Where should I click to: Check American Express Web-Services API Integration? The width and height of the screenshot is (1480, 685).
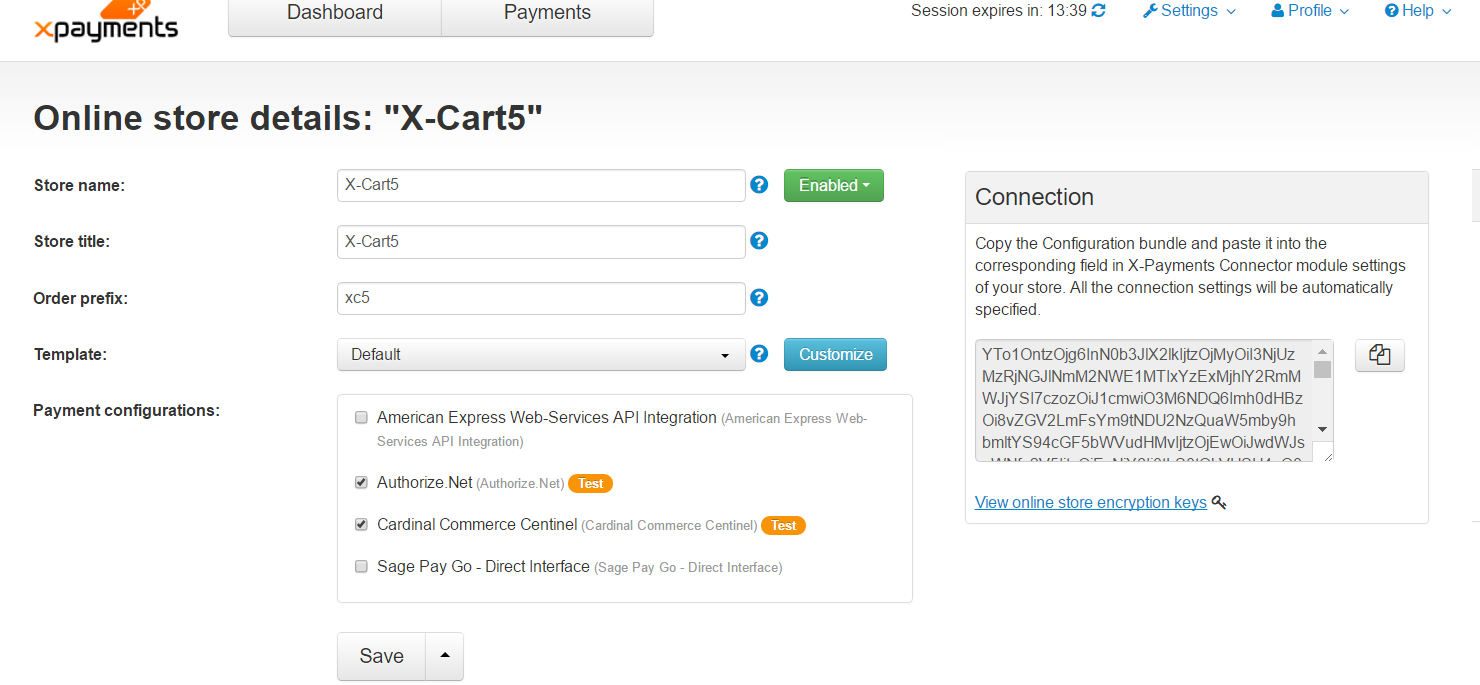[x=362, y=418]
